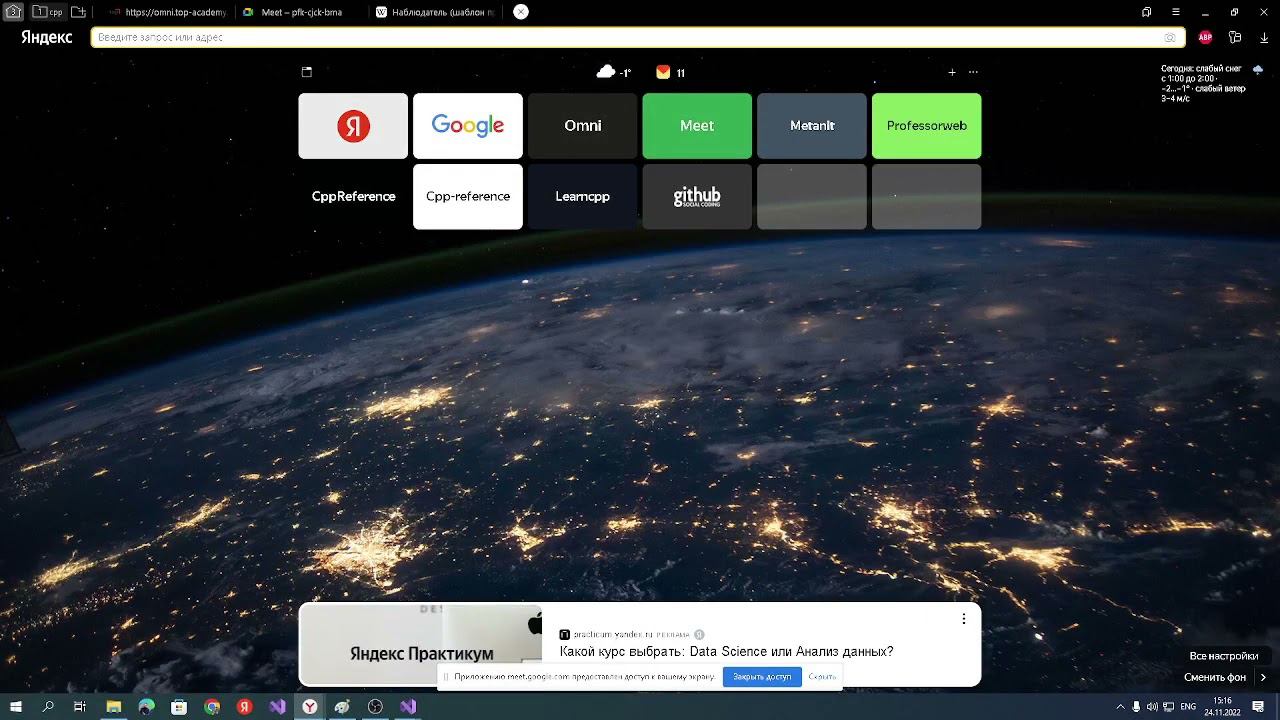Switch to the Наблюдатель tab
Viewport: 1280px width, 720px height.
click(x=436, y=12)
